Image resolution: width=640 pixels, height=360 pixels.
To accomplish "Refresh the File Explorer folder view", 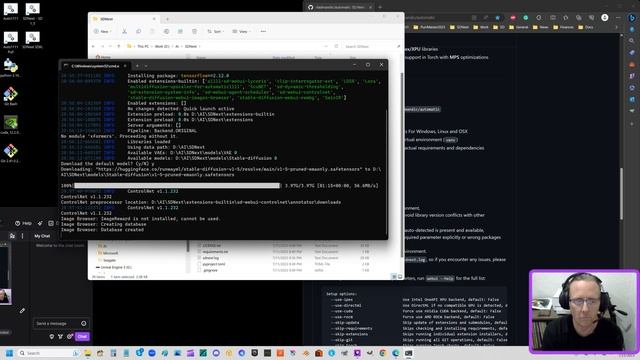I will point(336,47).
